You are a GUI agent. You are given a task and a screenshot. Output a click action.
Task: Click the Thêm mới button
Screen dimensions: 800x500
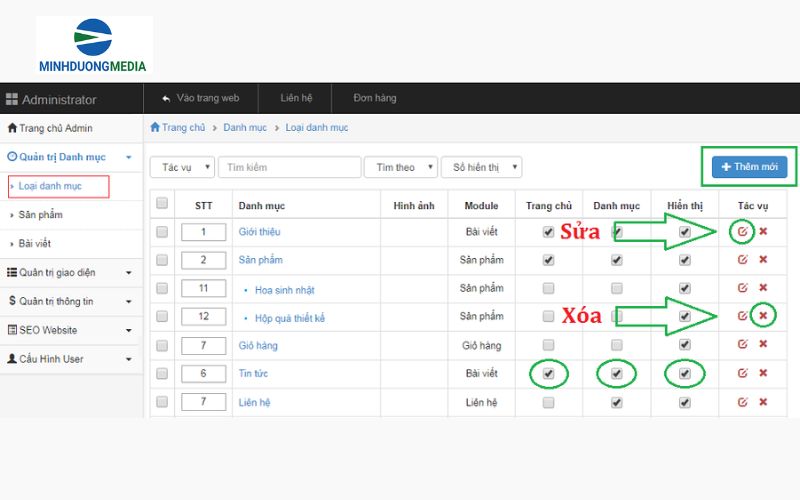click(749, 167)
